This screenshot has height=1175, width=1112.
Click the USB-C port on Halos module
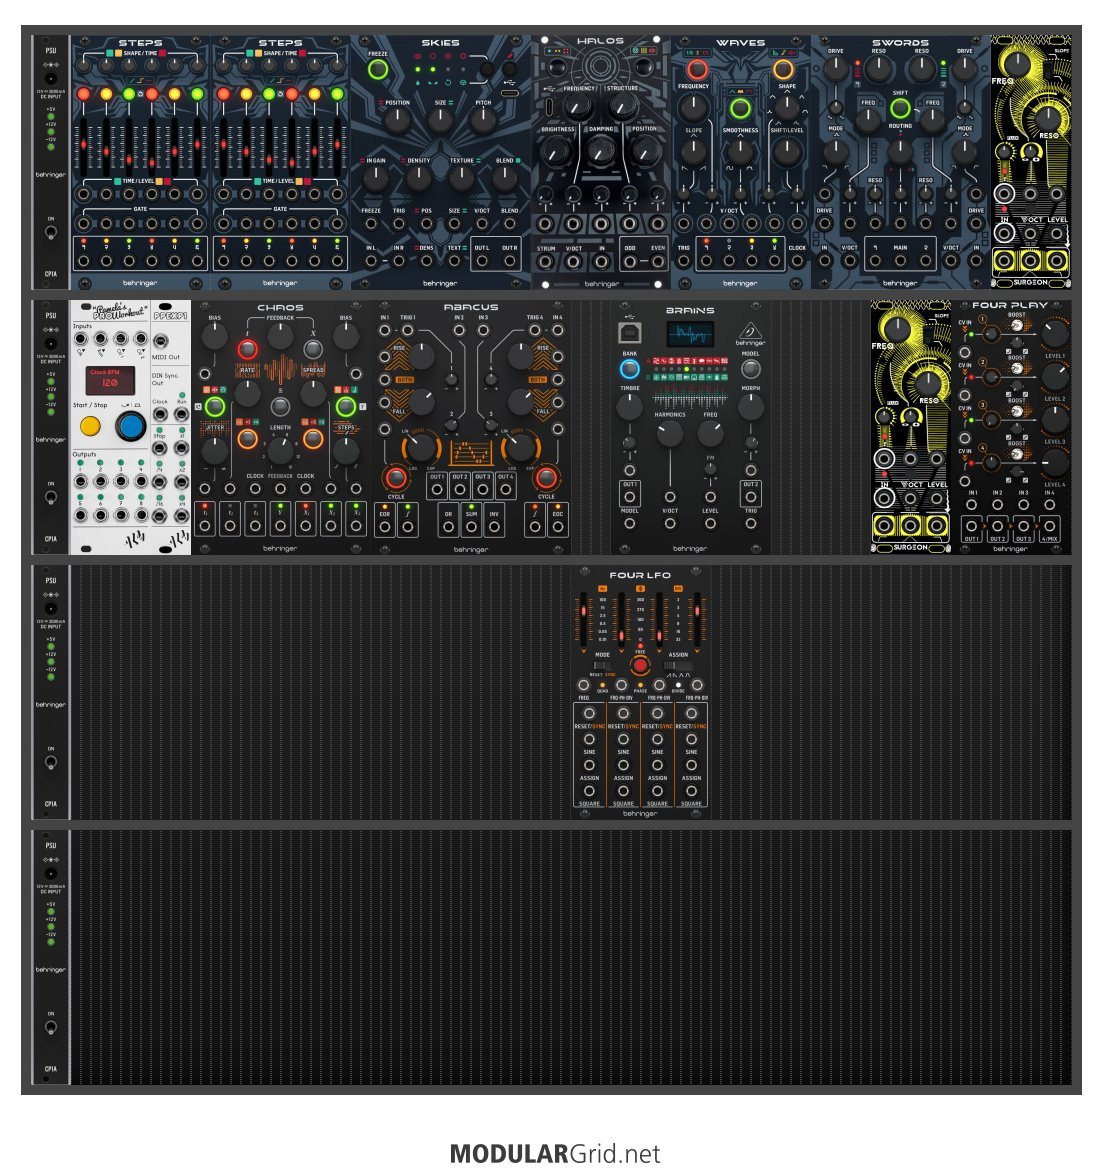[x=549, y=106]
